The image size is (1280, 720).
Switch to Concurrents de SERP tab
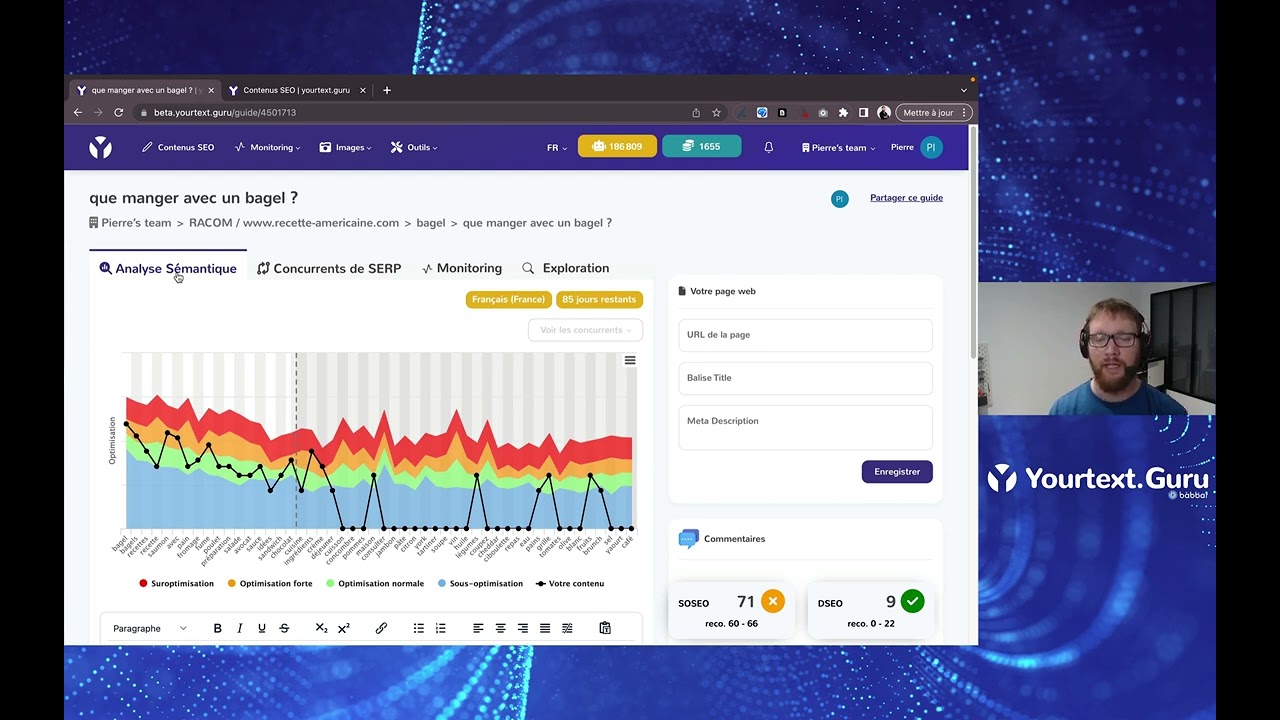(329, 268)
